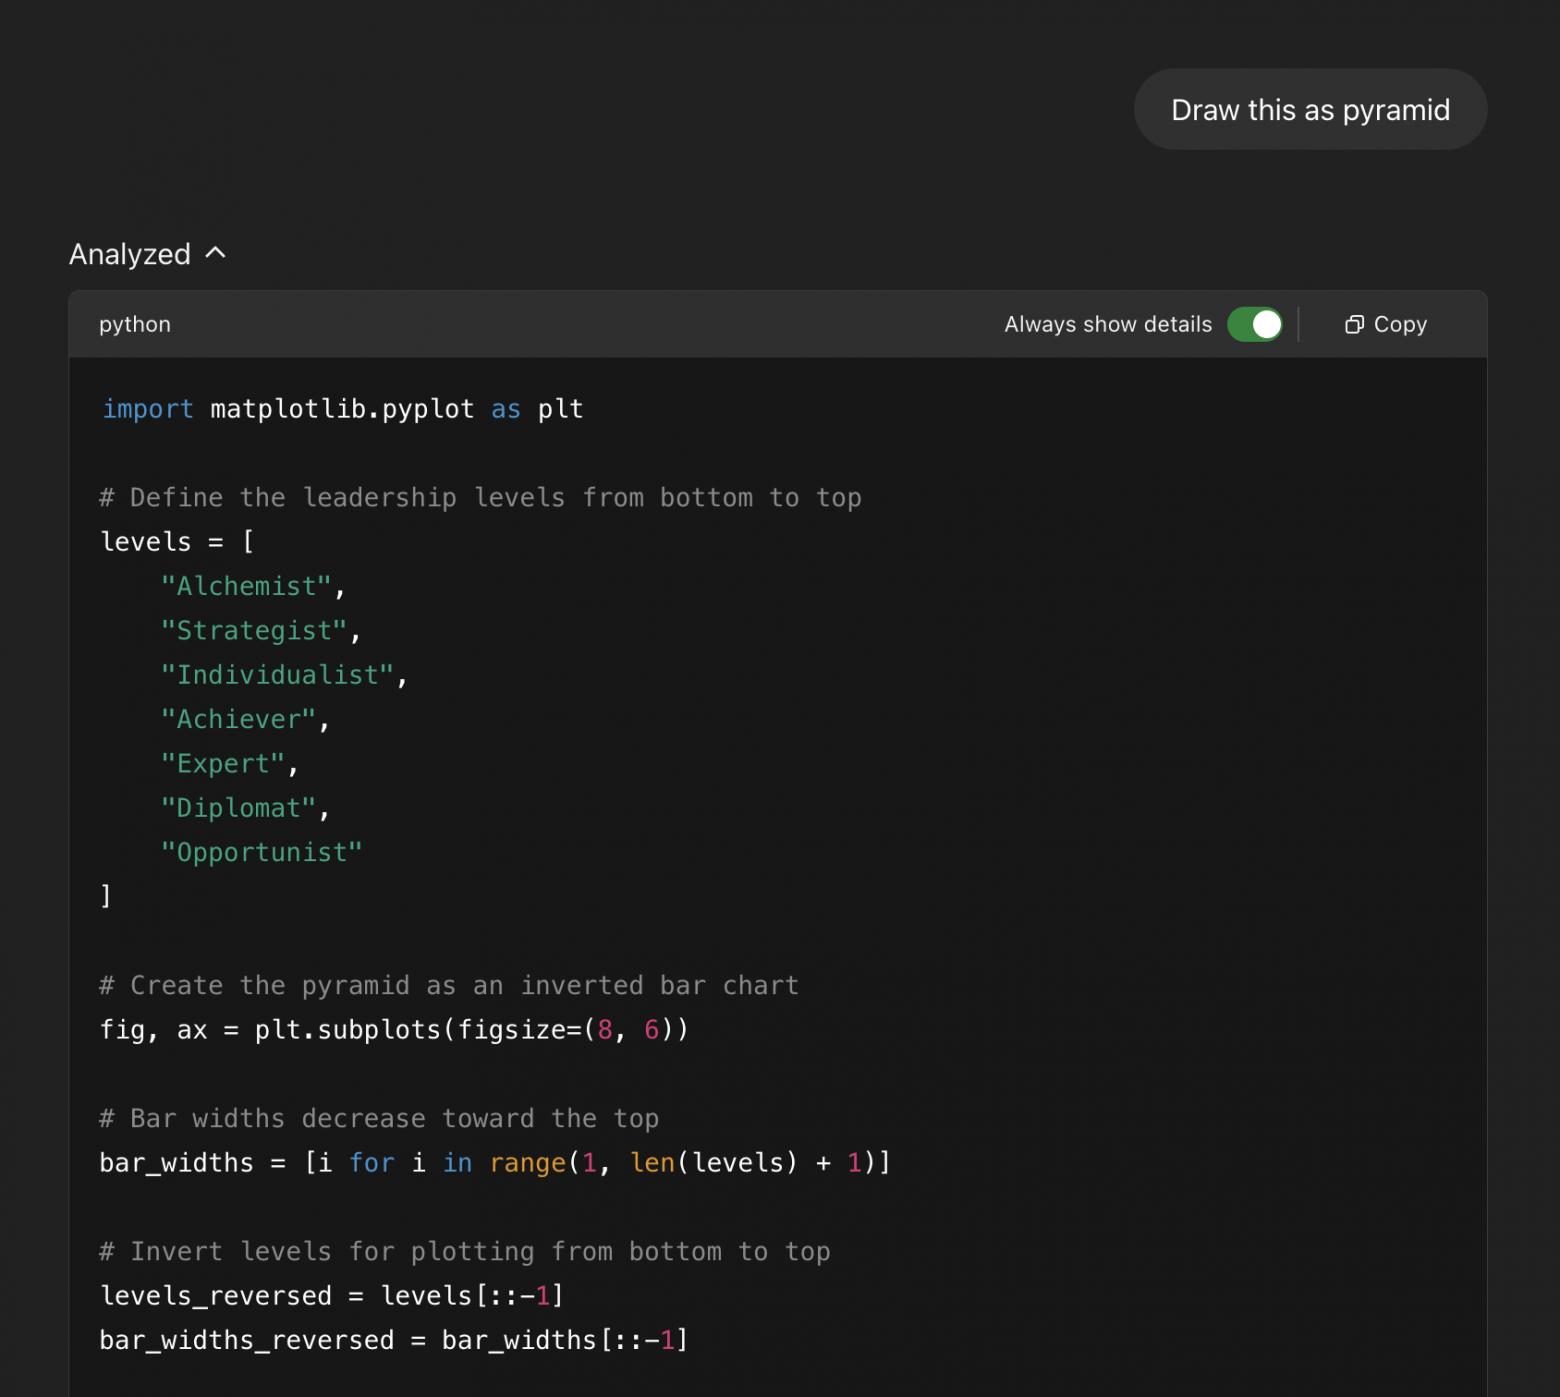
Task: Click the "Analyzed" heading text
Action: (130, 255)
